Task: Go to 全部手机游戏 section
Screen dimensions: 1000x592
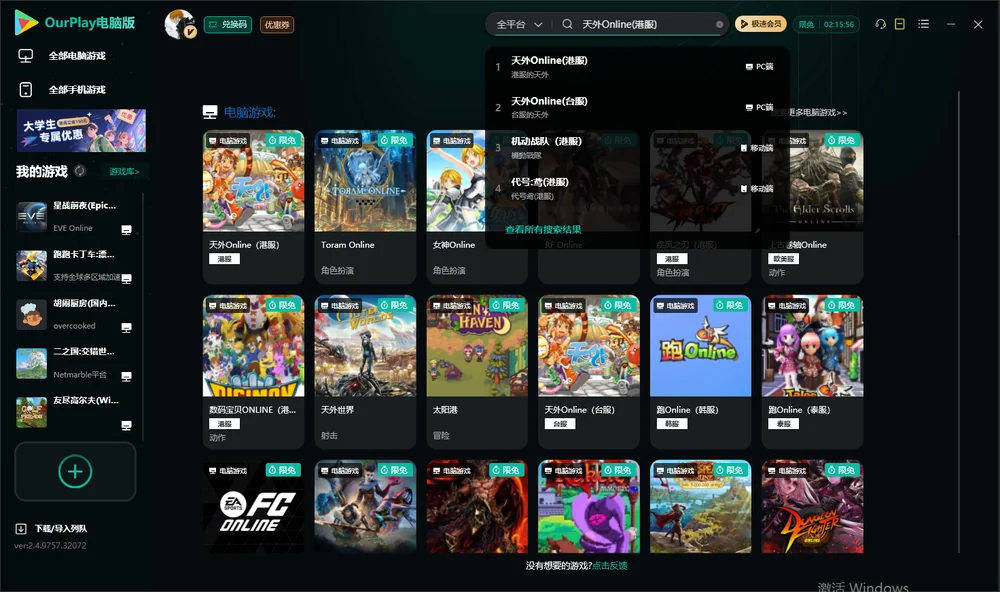Action: pyautogui.click(x=62, y=90)
